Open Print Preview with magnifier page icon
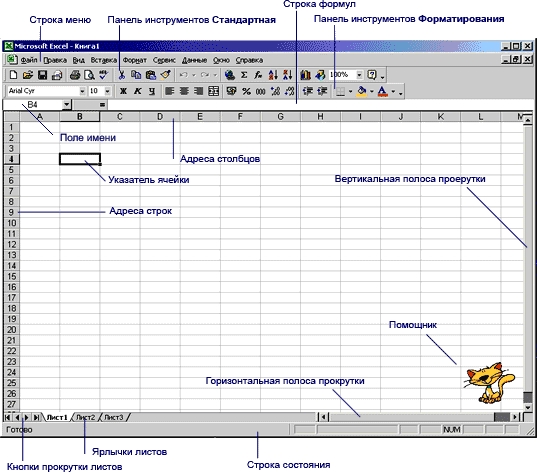 [x=89, y=75]
